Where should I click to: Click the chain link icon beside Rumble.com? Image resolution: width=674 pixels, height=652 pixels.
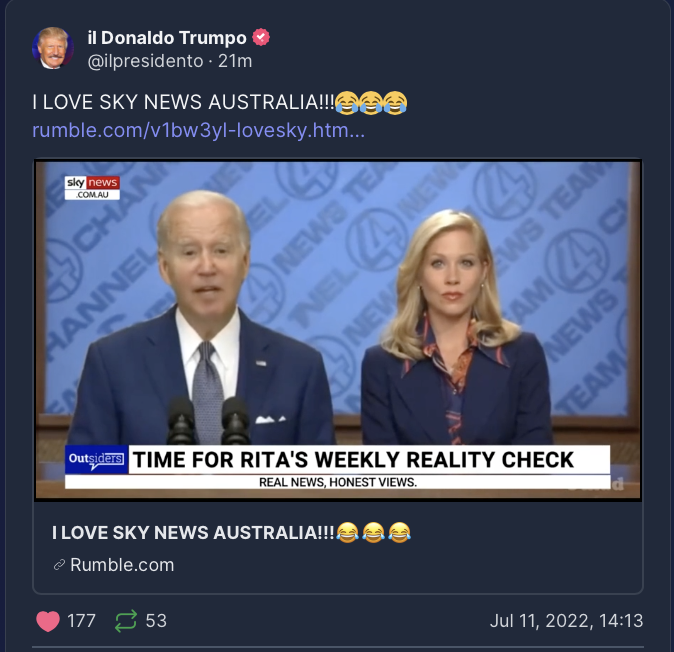59,565
